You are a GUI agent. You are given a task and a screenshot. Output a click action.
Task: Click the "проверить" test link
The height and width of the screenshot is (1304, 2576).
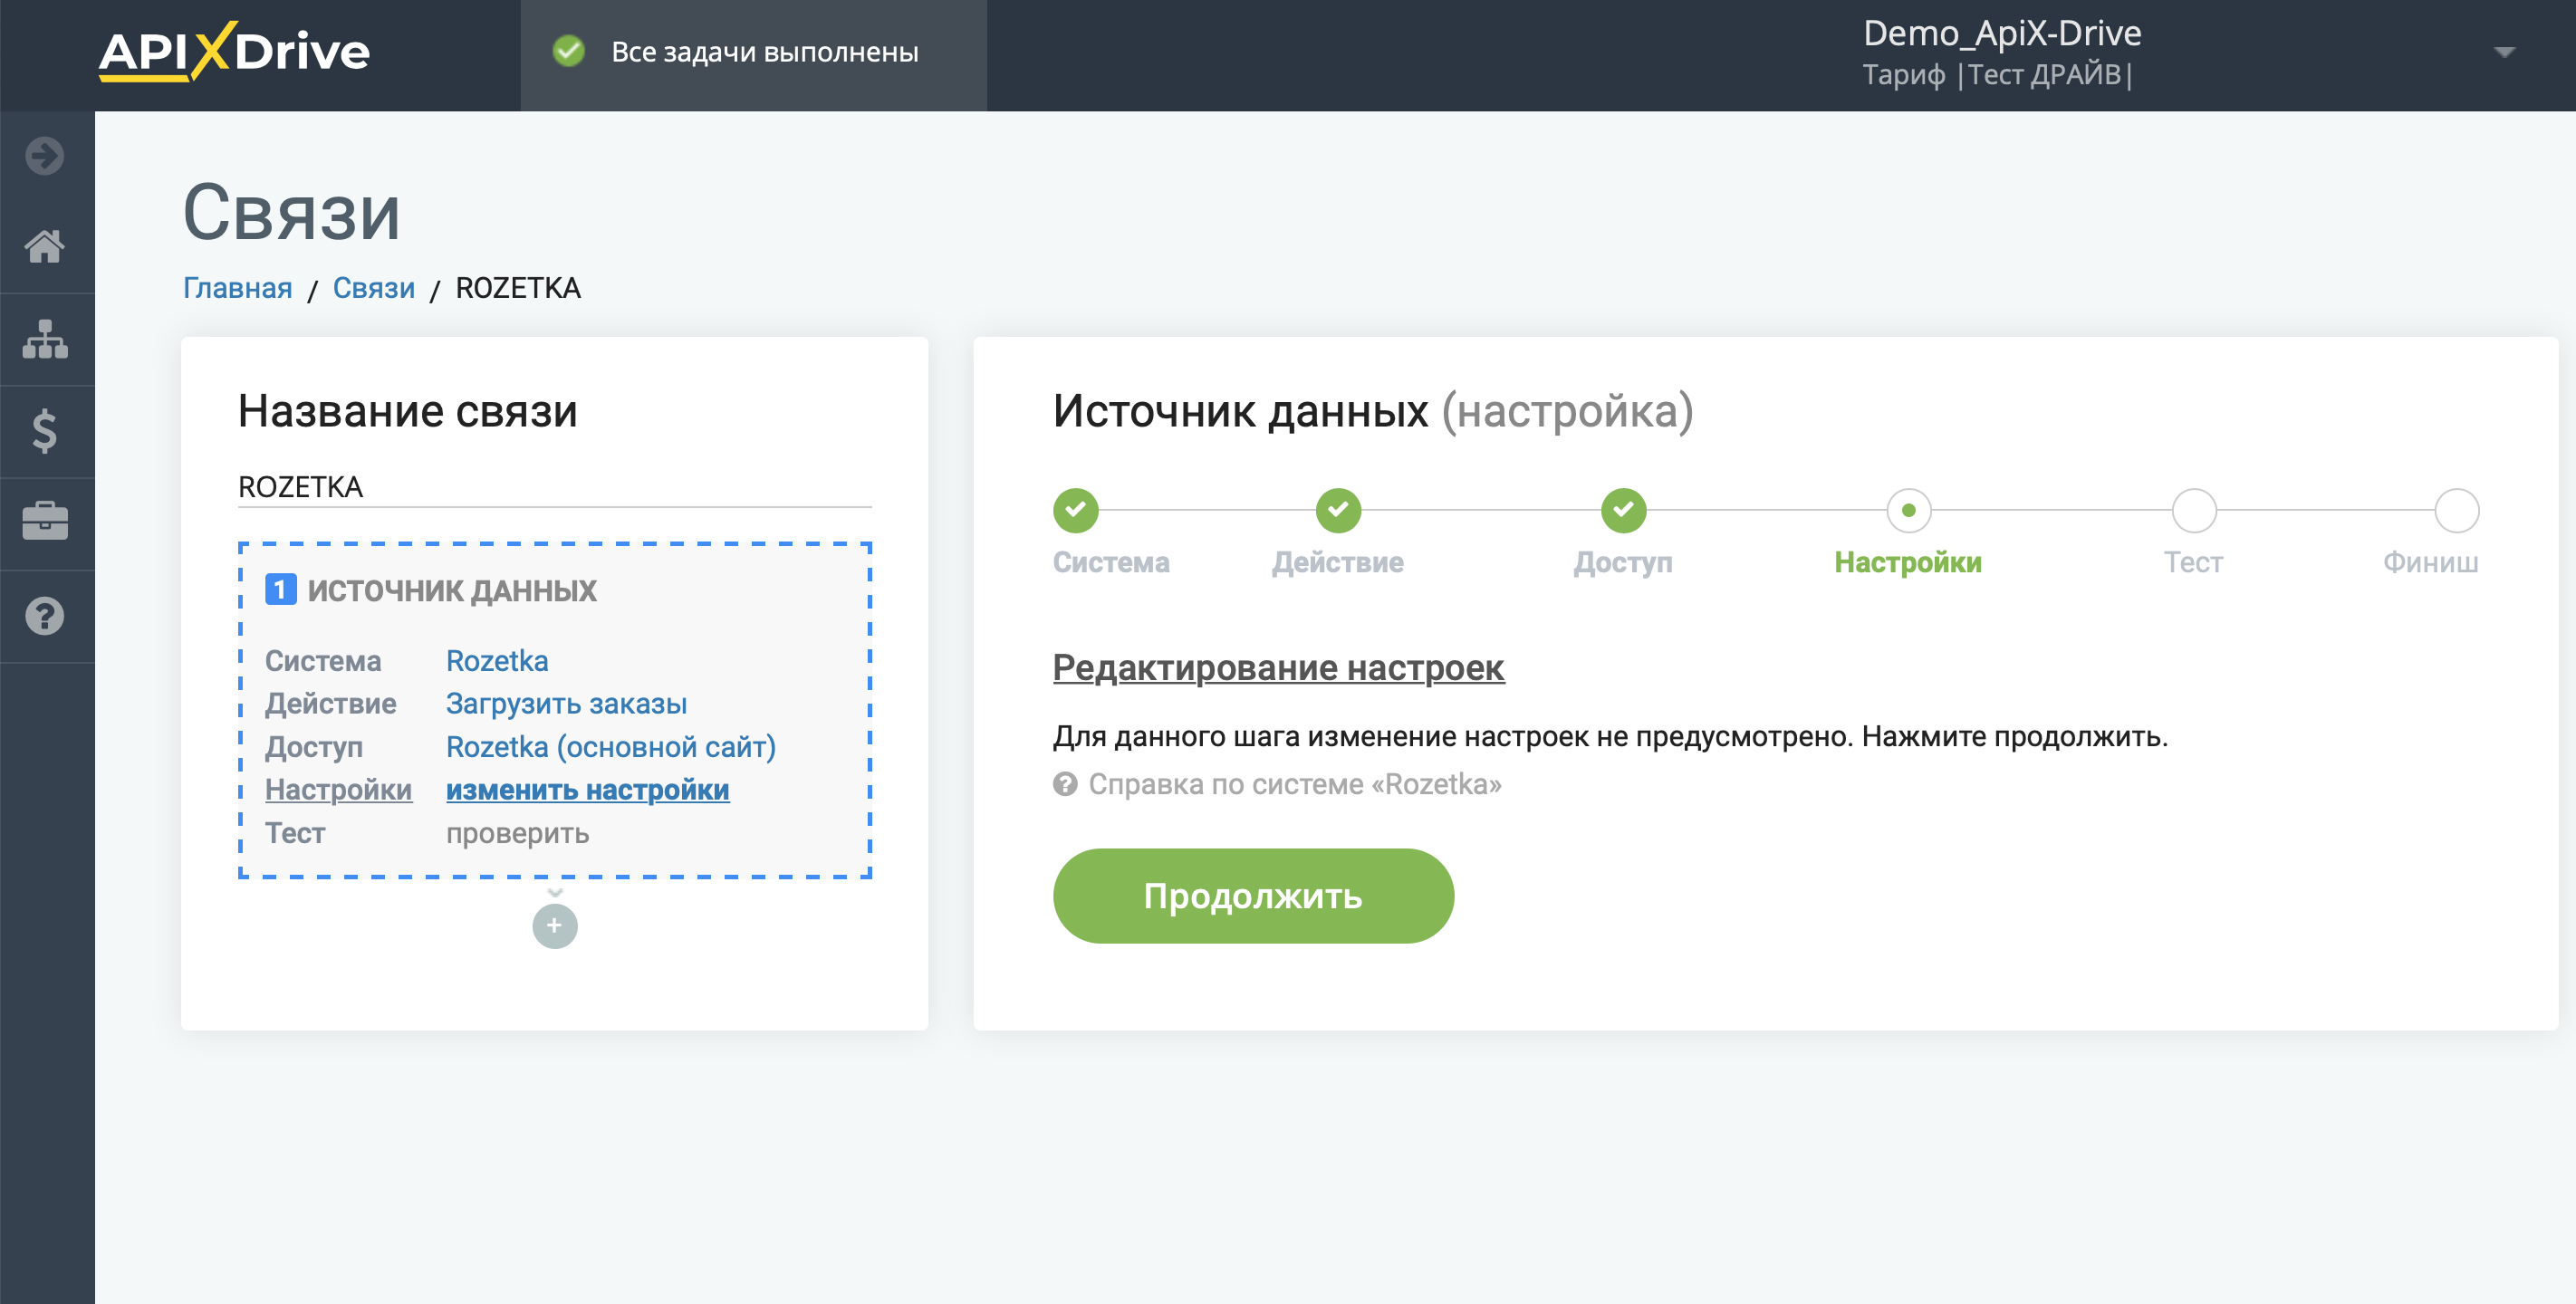(x=517, y=833)
